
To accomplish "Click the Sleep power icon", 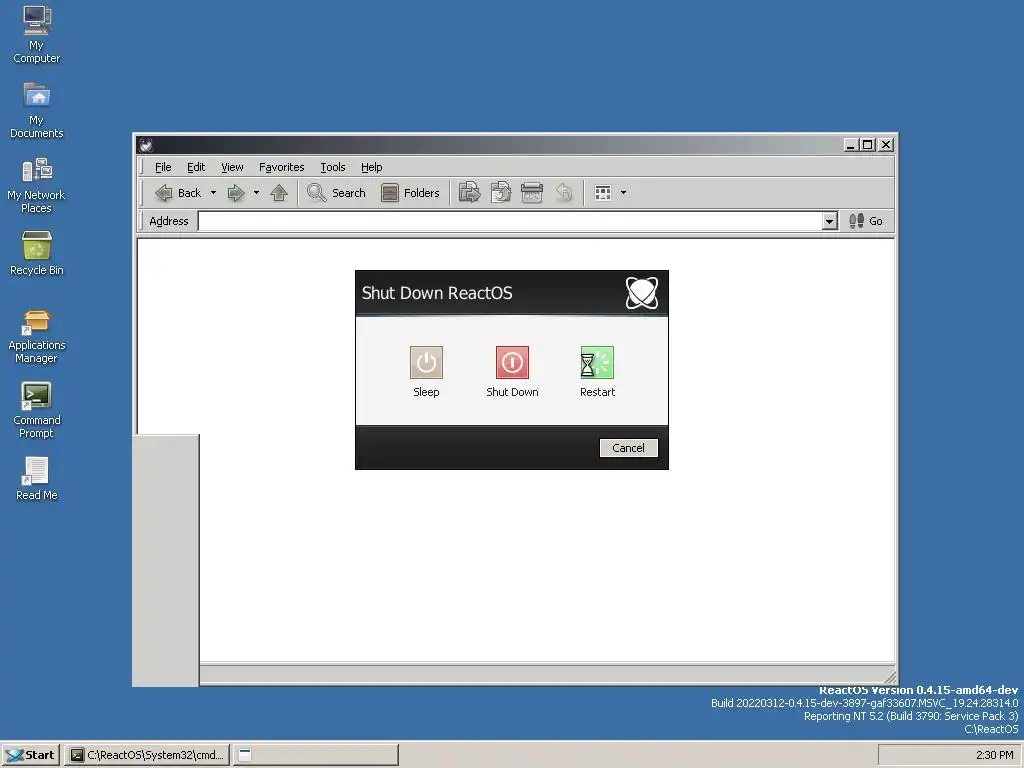I will tap(426, 362).
